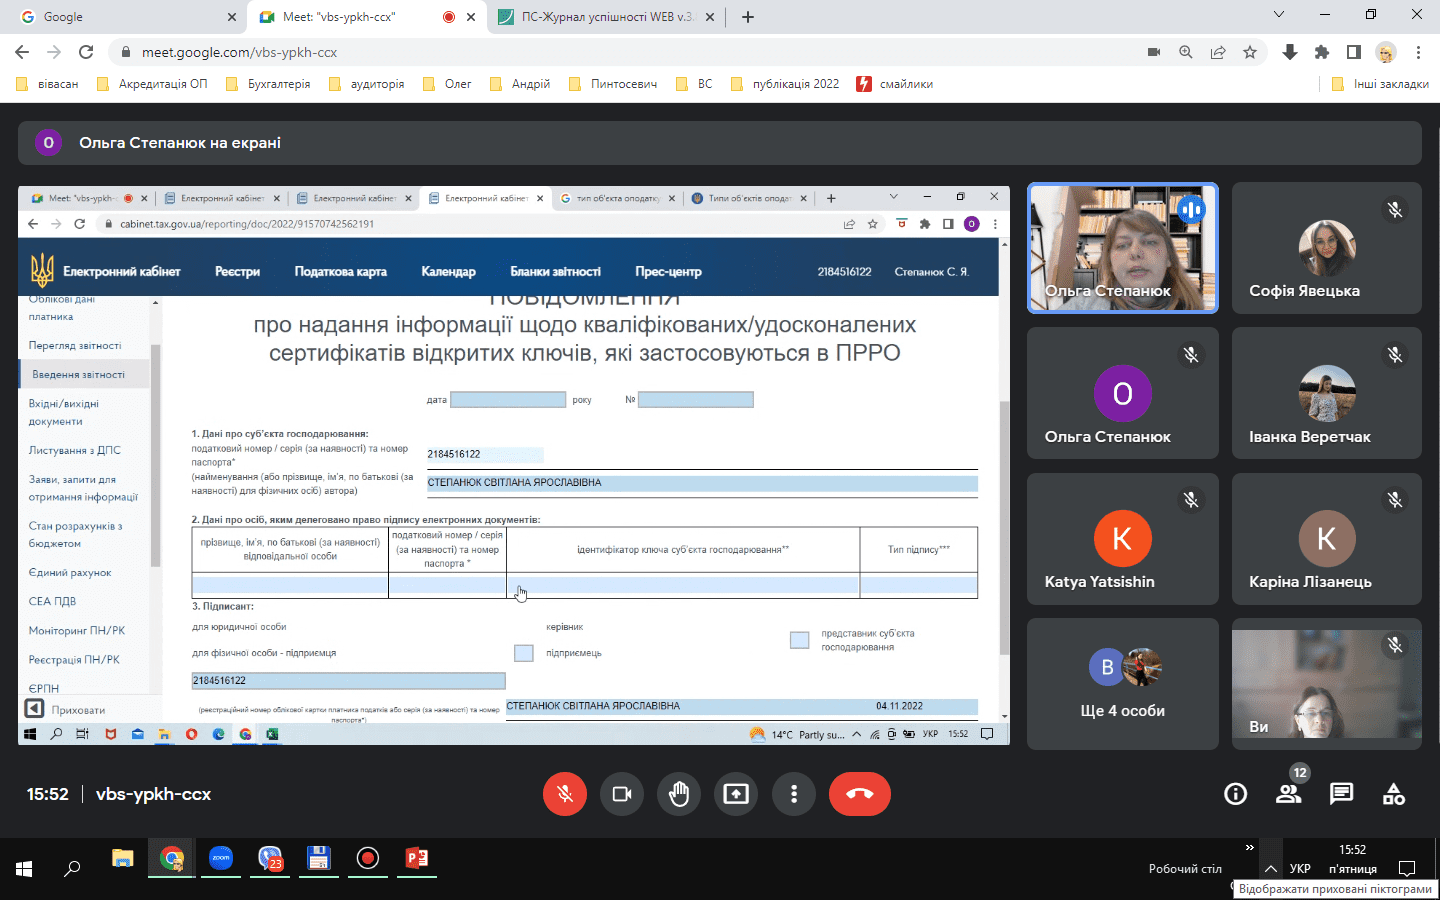Show hidden icons in system tray

click(x=1270, y=869)
